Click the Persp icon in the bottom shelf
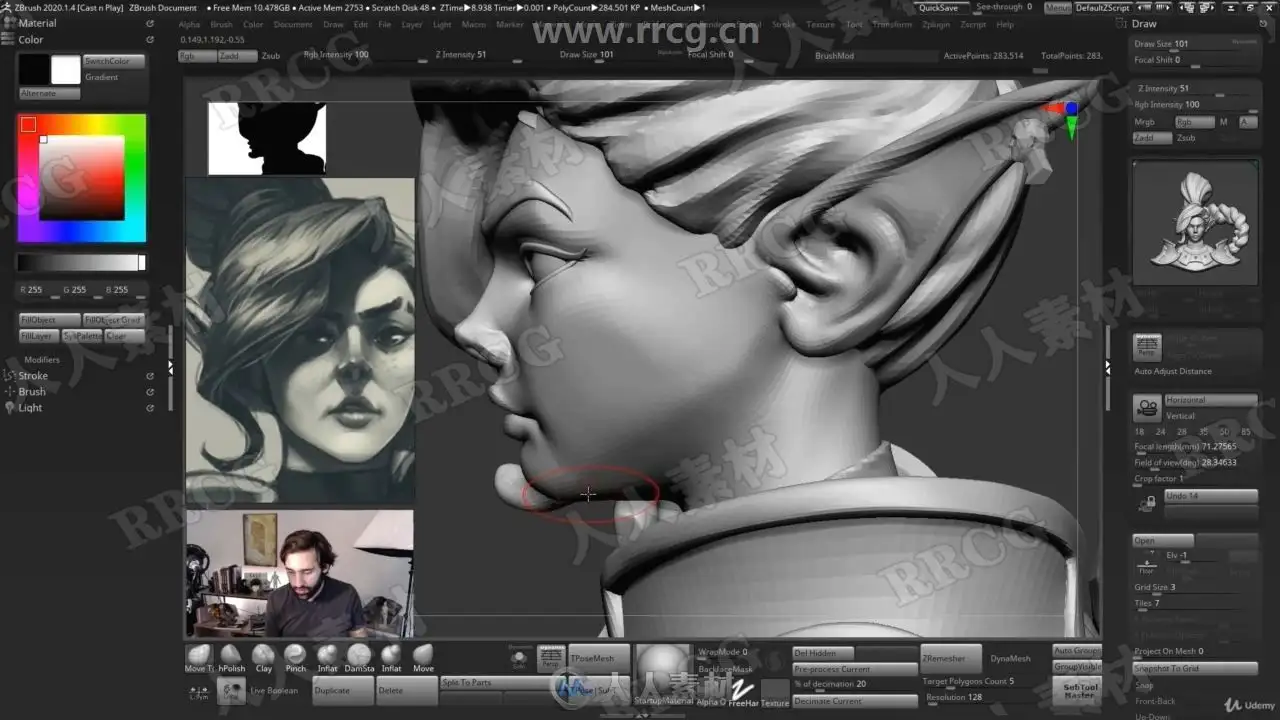 (x=551, y=657)
